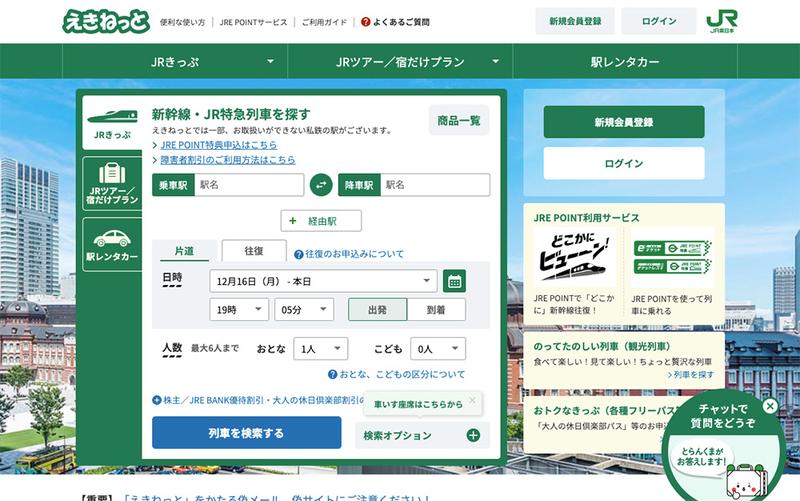
Task: Select the suitcase JRツアー side tab
Action: coord(112,184)
